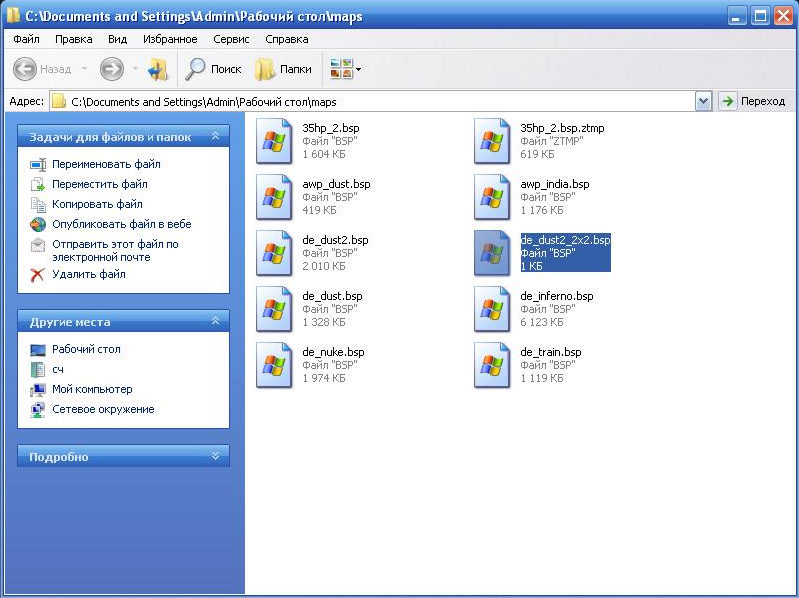The width and height of the screenshot is (799, 598).
Task: Select the 35hp_2.bsp file icon
Action: pyautogui.click(x=274, y=141)
